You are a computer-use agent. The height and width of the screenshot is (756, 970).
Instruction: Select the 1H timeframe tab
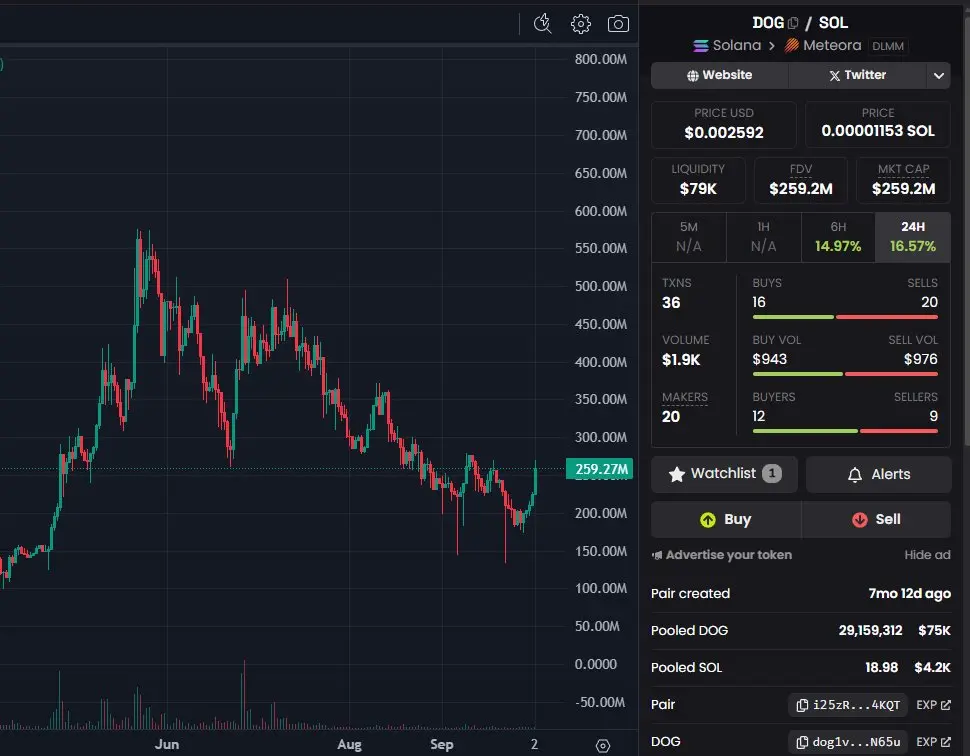coord(763,237)
